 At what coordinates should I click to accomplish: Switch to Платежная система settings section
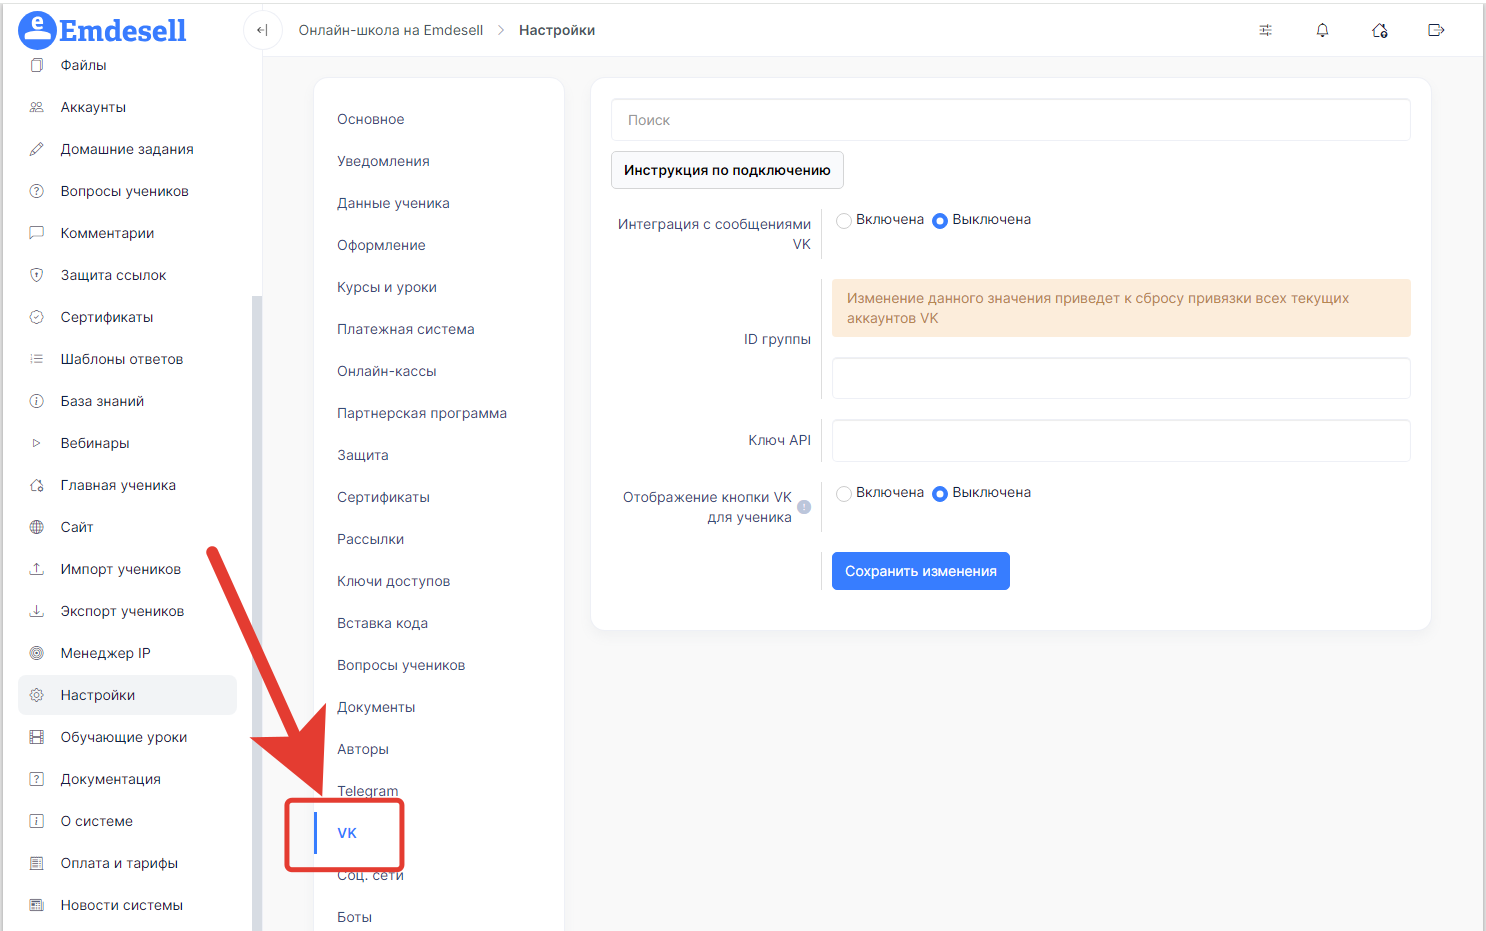pyautogui.click(x=405, y=329)
